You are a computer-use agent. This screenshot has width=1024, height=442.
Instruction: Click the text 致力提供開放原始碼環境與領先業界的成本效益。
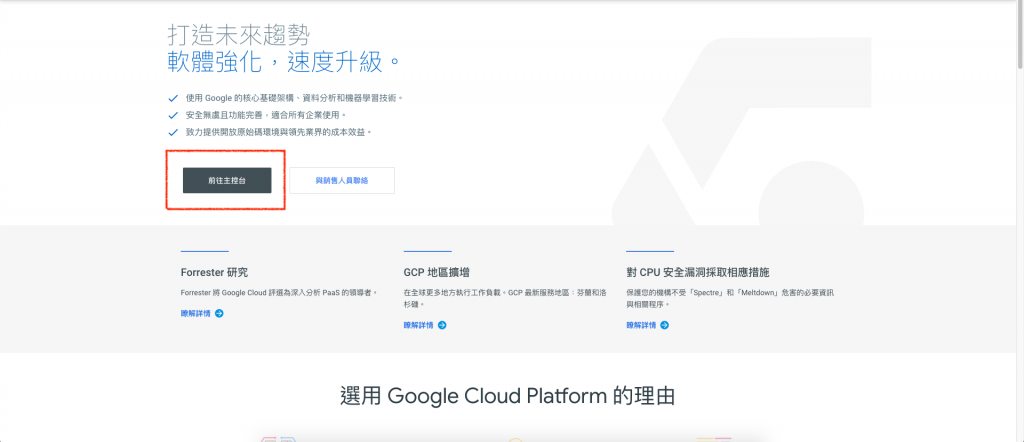pyautogui.click(x=279, y=133)
